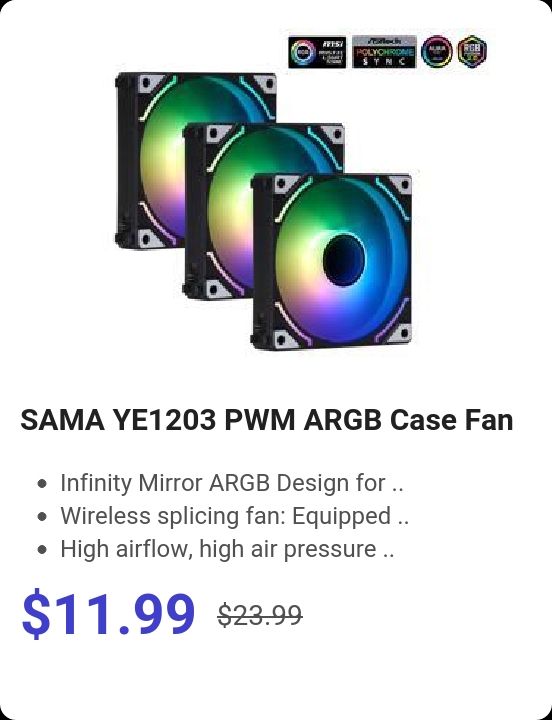Image resolution: width=552 pixels, height=720 pixels.
Task: Click the circular Aura Sync badge
Action: point(436,52)
